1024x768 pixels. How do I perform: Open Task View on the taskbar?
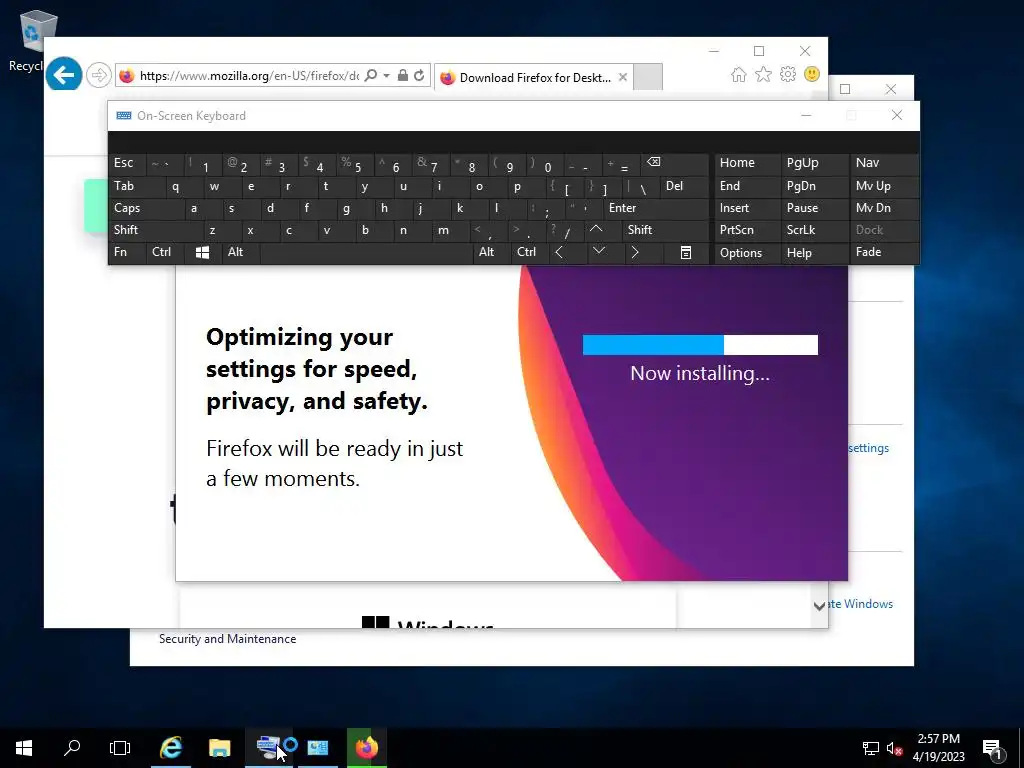pyautogui.click(x=120, y=748)
